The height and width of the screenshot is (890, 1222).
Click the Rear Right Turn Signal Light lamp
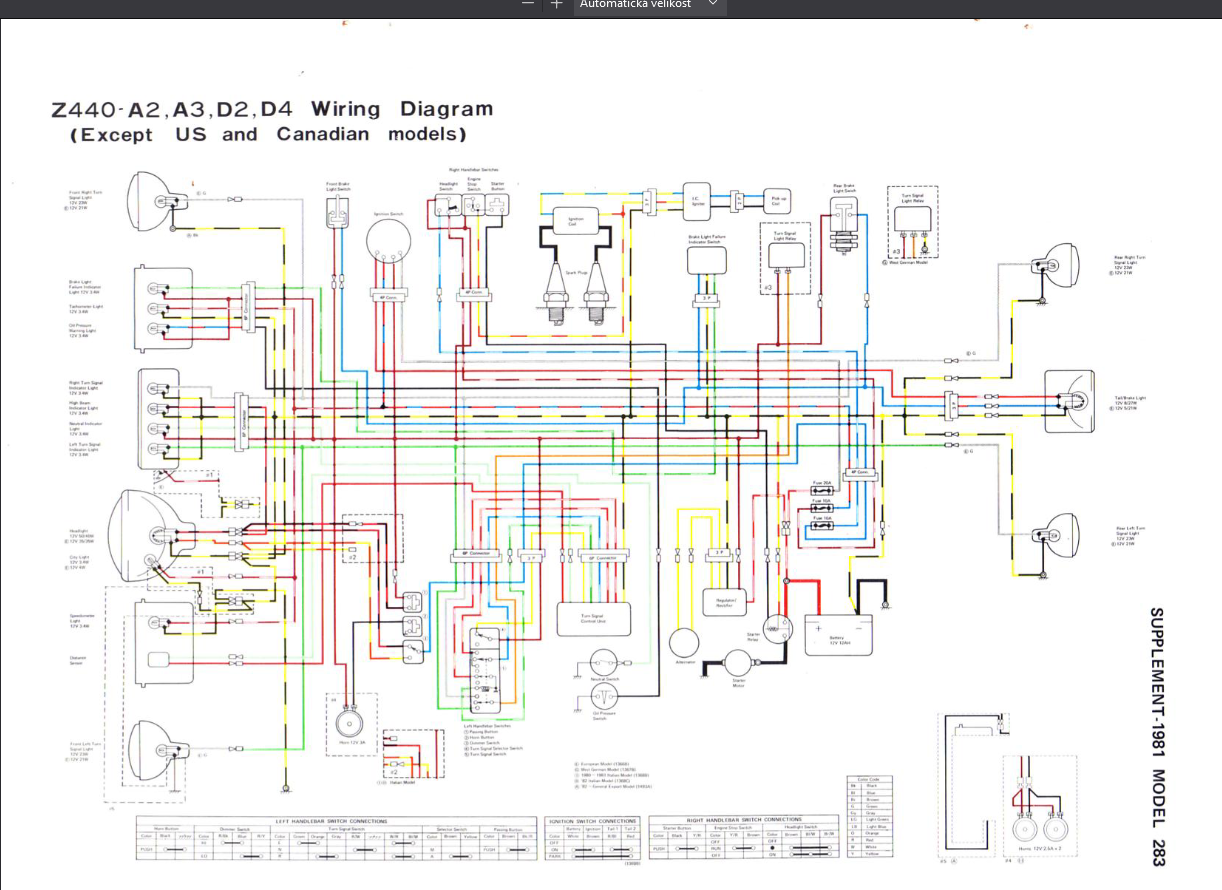tap(1051, 267)
